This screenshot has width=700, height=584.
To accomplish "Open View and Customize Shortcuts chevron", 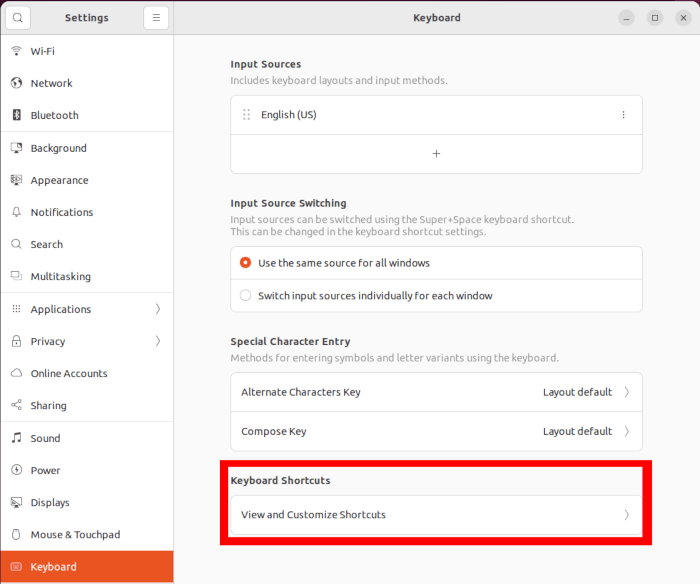I will (627, 515).
